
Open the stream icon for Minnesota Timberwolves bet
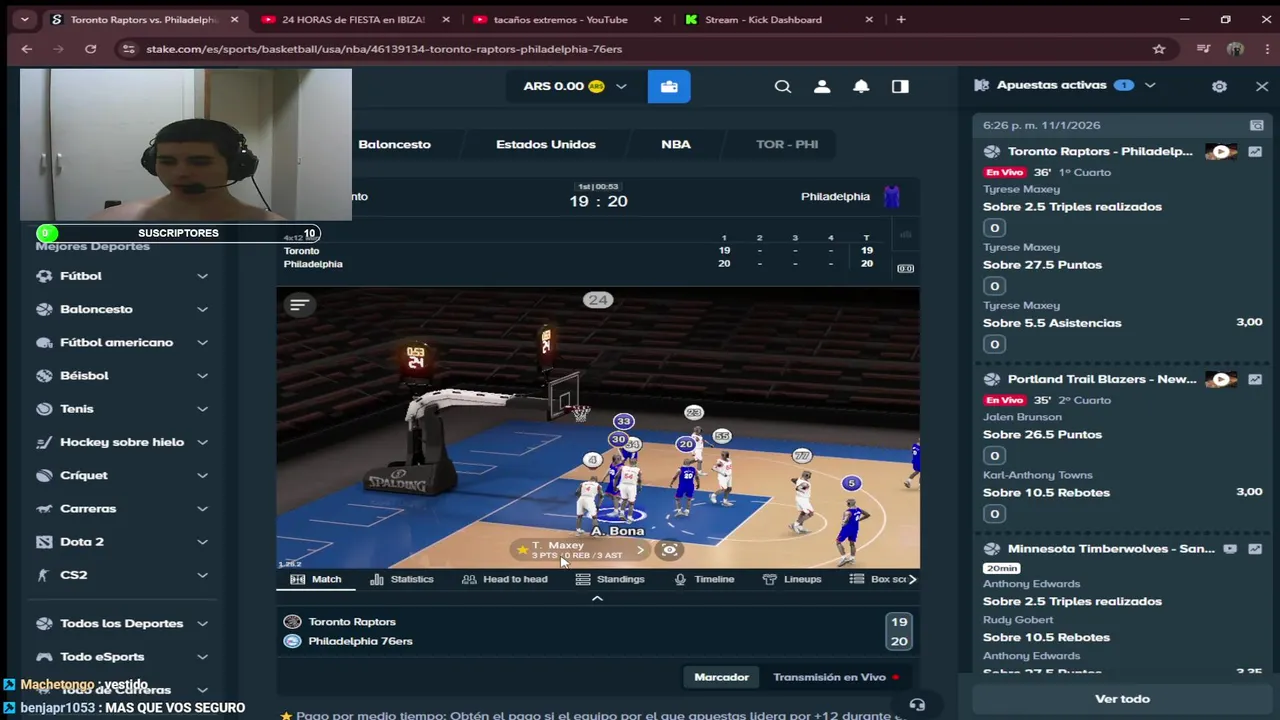point(1230,549)
